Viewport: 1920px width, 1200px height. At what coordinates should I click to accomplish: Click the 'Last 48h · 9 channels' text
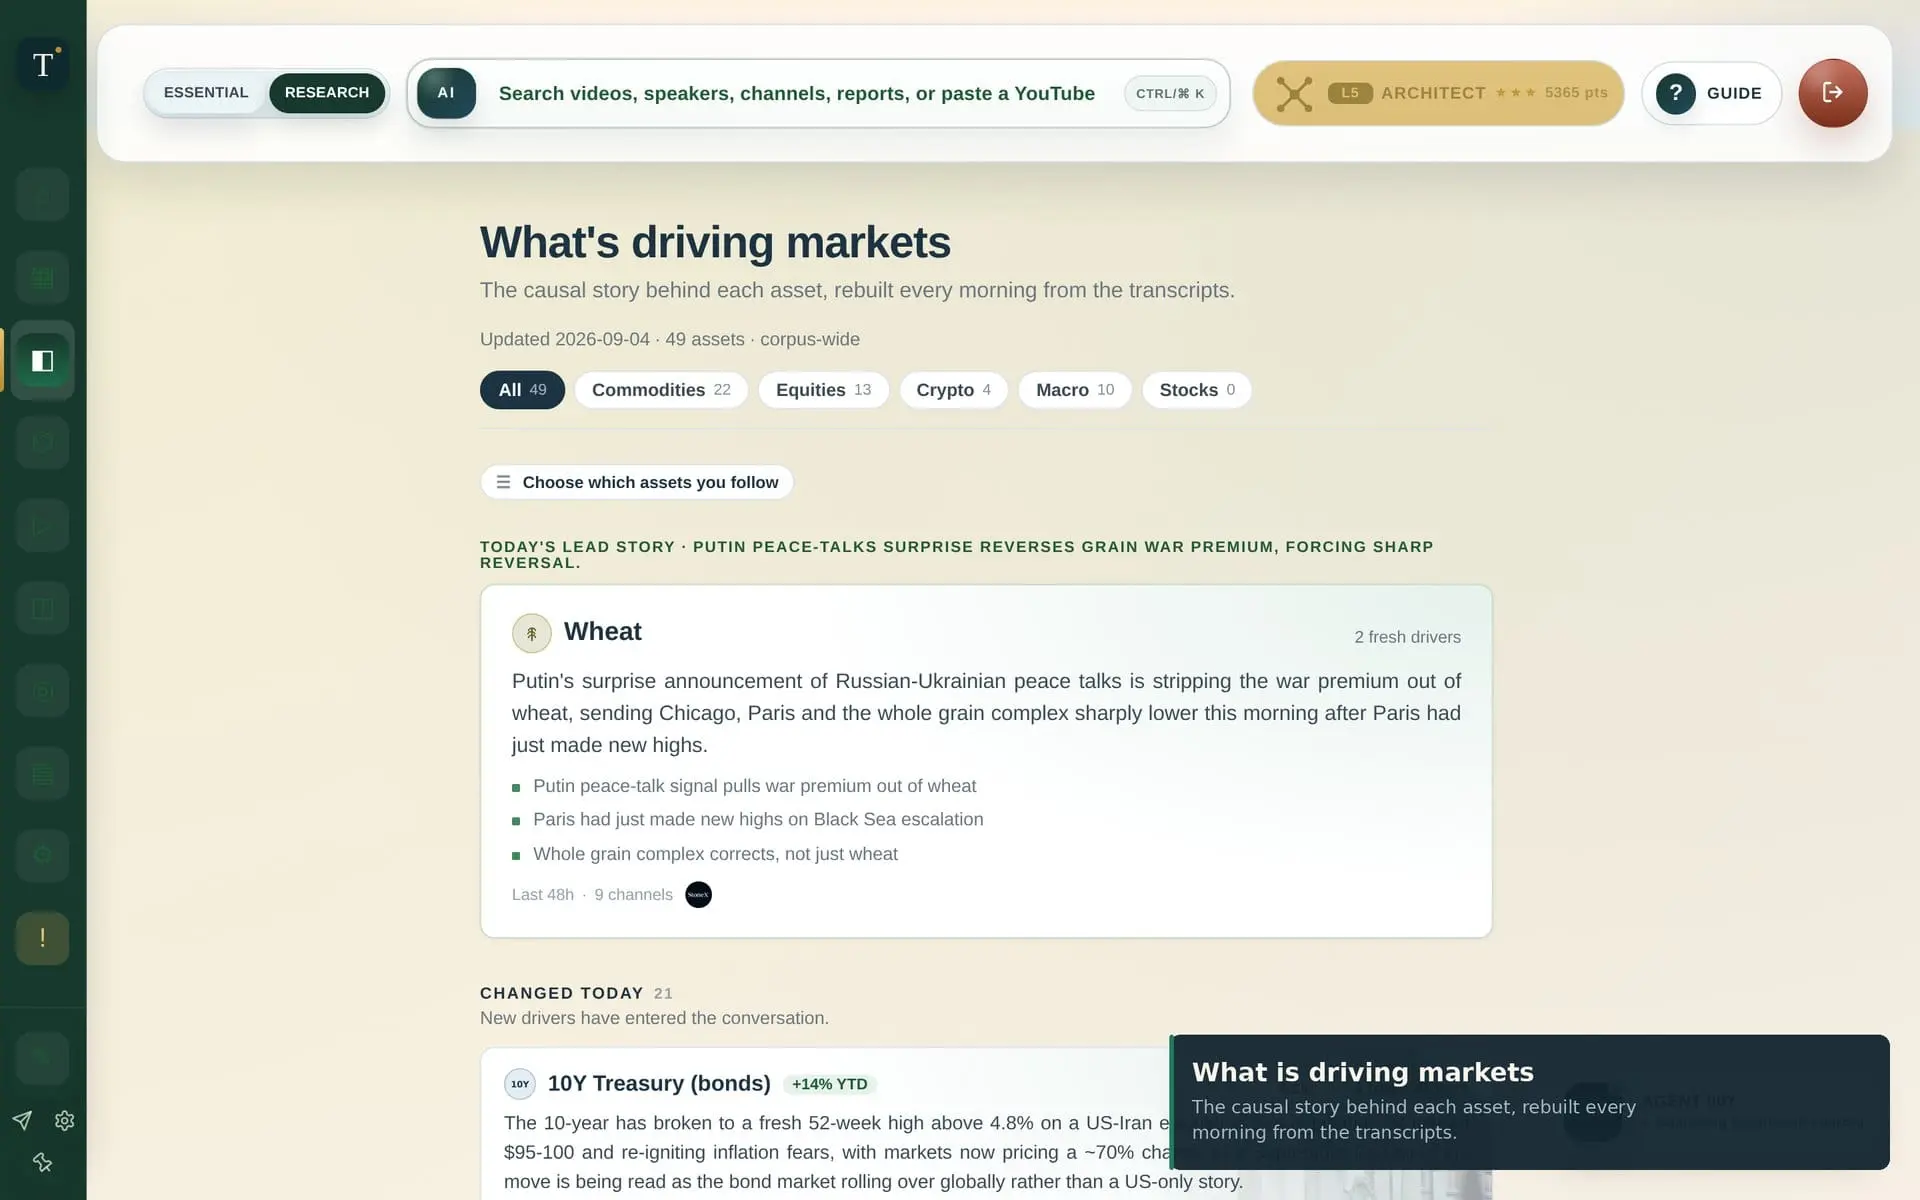click(592, 895)
